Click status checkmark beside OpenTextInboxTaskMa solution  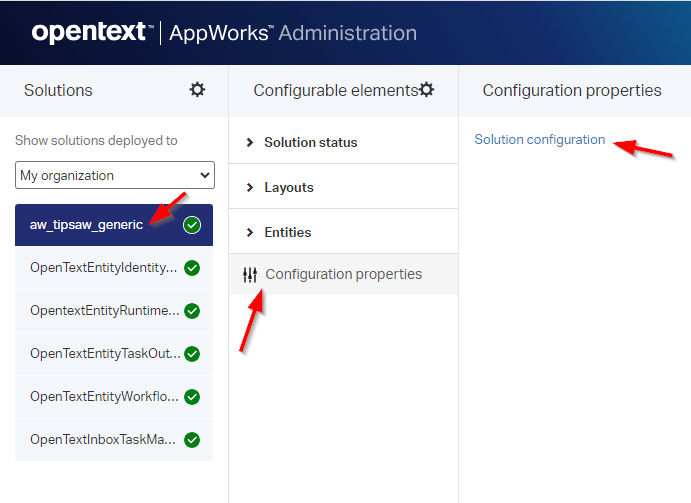coord(192,440)
